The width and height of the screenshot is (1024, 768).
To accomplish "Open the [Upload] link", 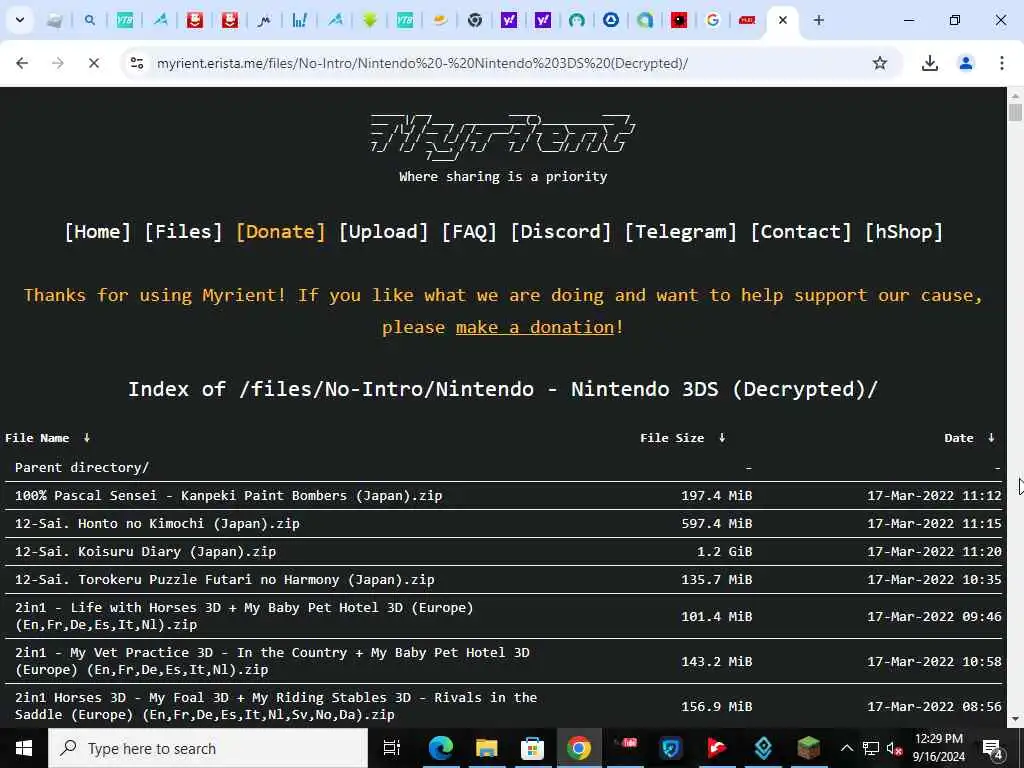I will tap(383, 231).
